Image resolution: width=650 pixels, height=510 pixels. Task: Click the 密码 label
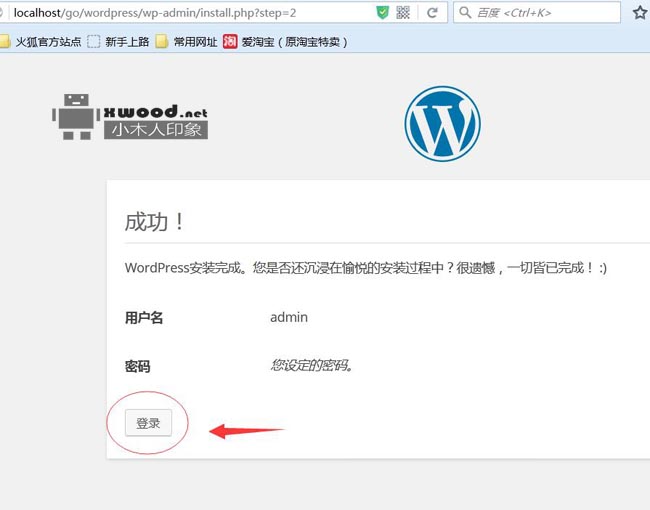[x=137, y=366]
